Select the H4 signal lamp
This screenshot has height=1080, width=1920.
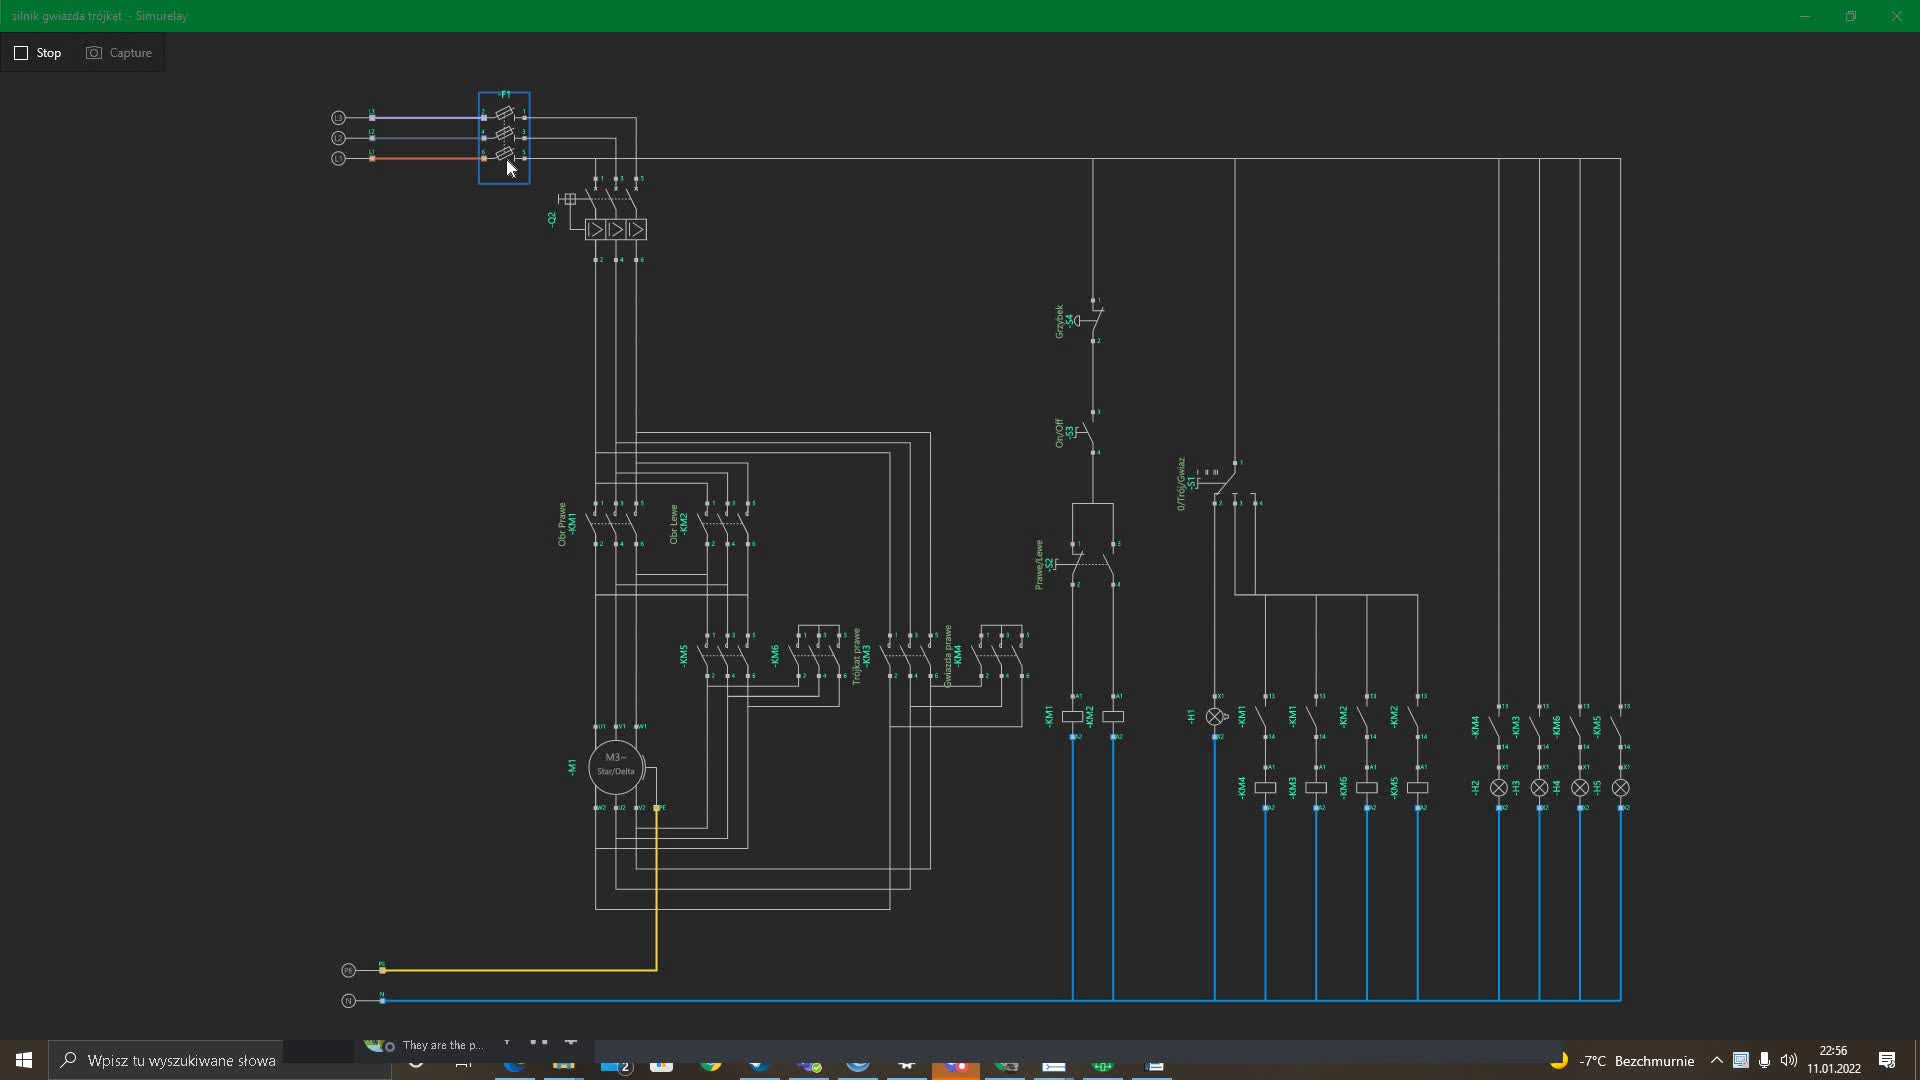click(x=1580, y=788)
